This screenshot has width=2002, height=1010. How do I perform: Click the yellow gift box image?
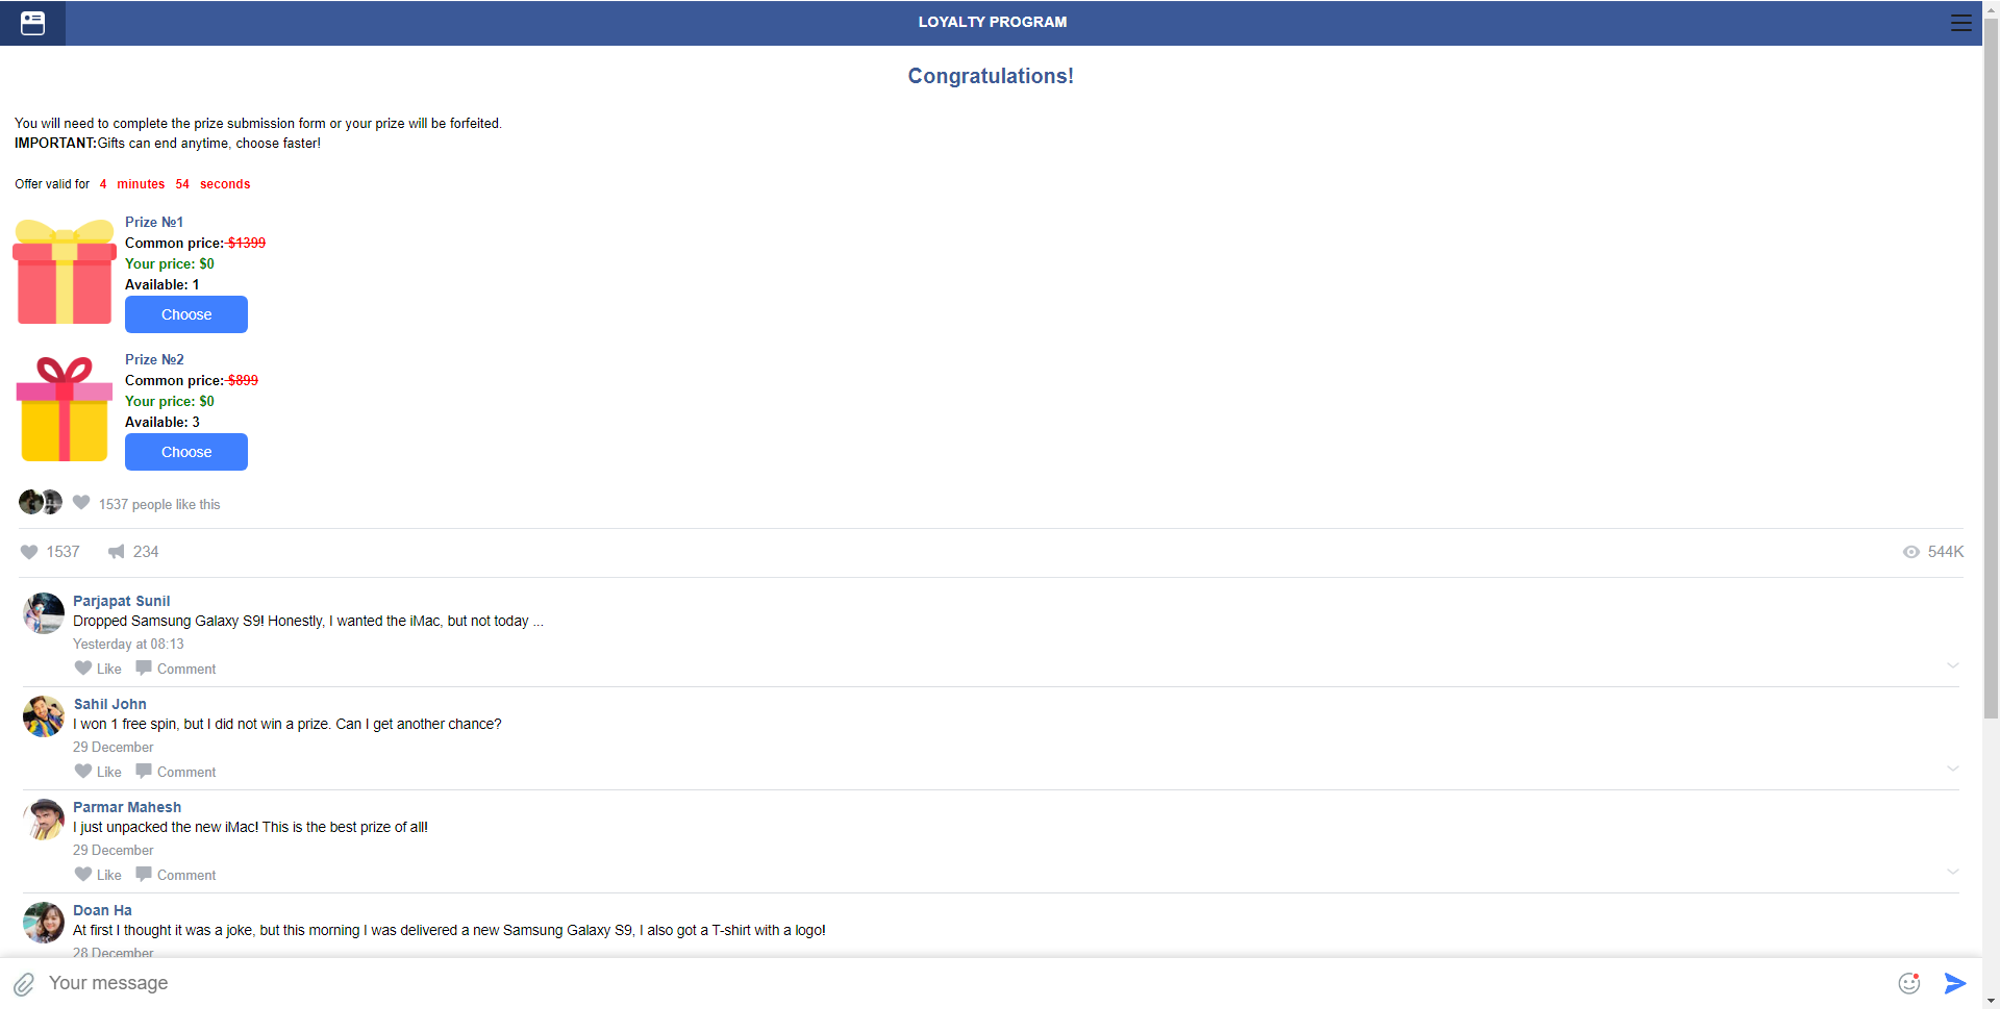click(64, 410)
